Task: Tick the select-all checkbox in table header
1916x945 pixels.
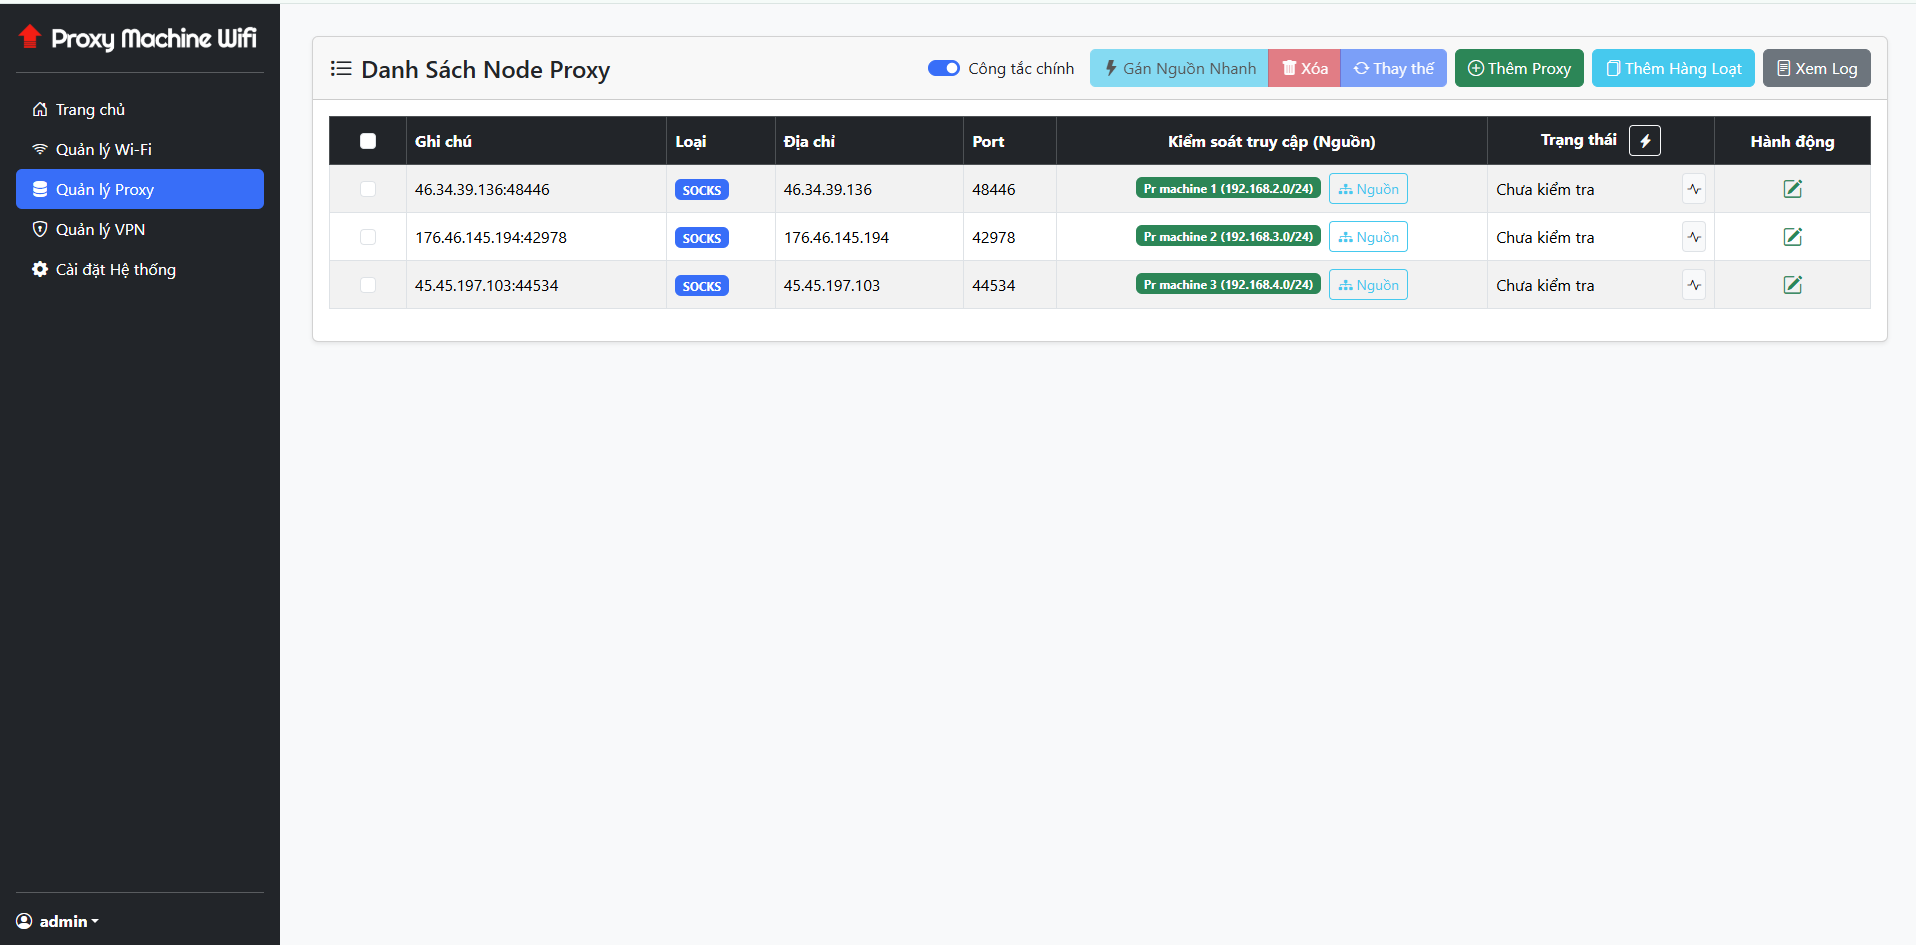Action: pyautogui.click(x=368, y=141)
